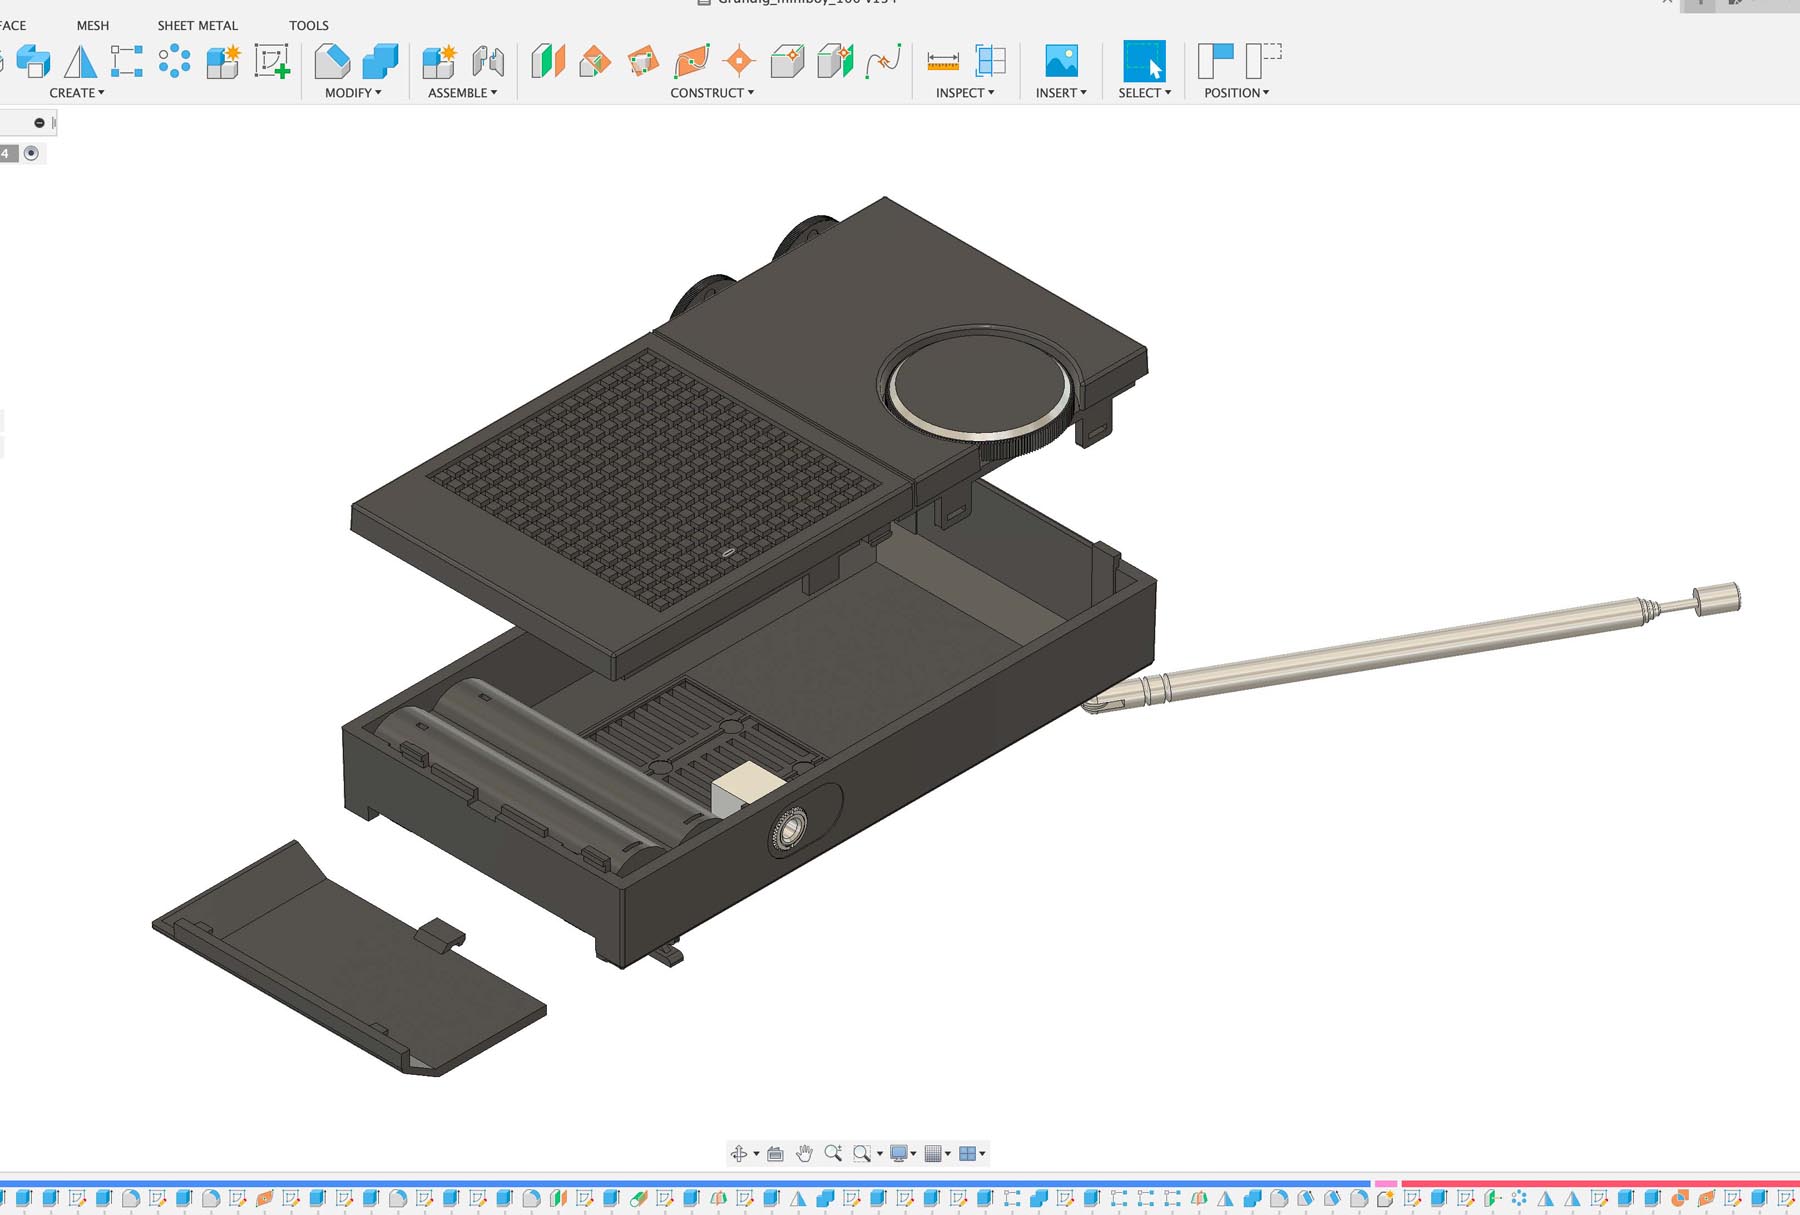Expand the CONSTRUCT dropdown
The image size is (1800, 1215).
712,93
